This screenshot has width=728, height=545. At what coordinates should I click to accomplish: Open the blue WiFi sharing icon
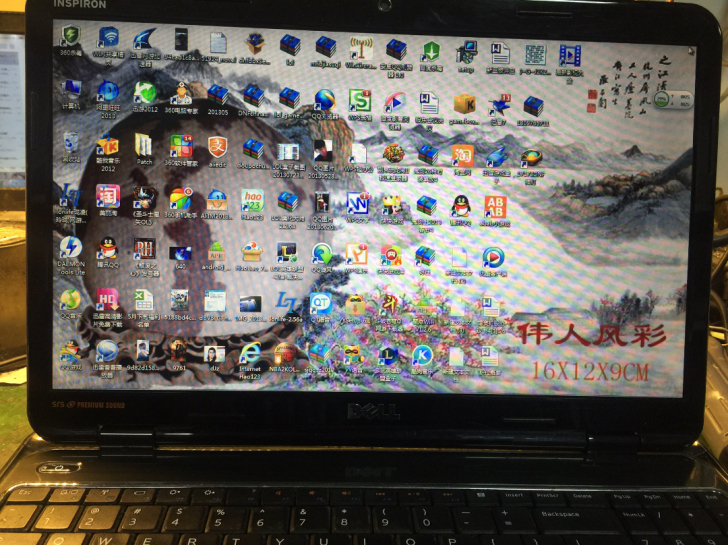point(108,37)
